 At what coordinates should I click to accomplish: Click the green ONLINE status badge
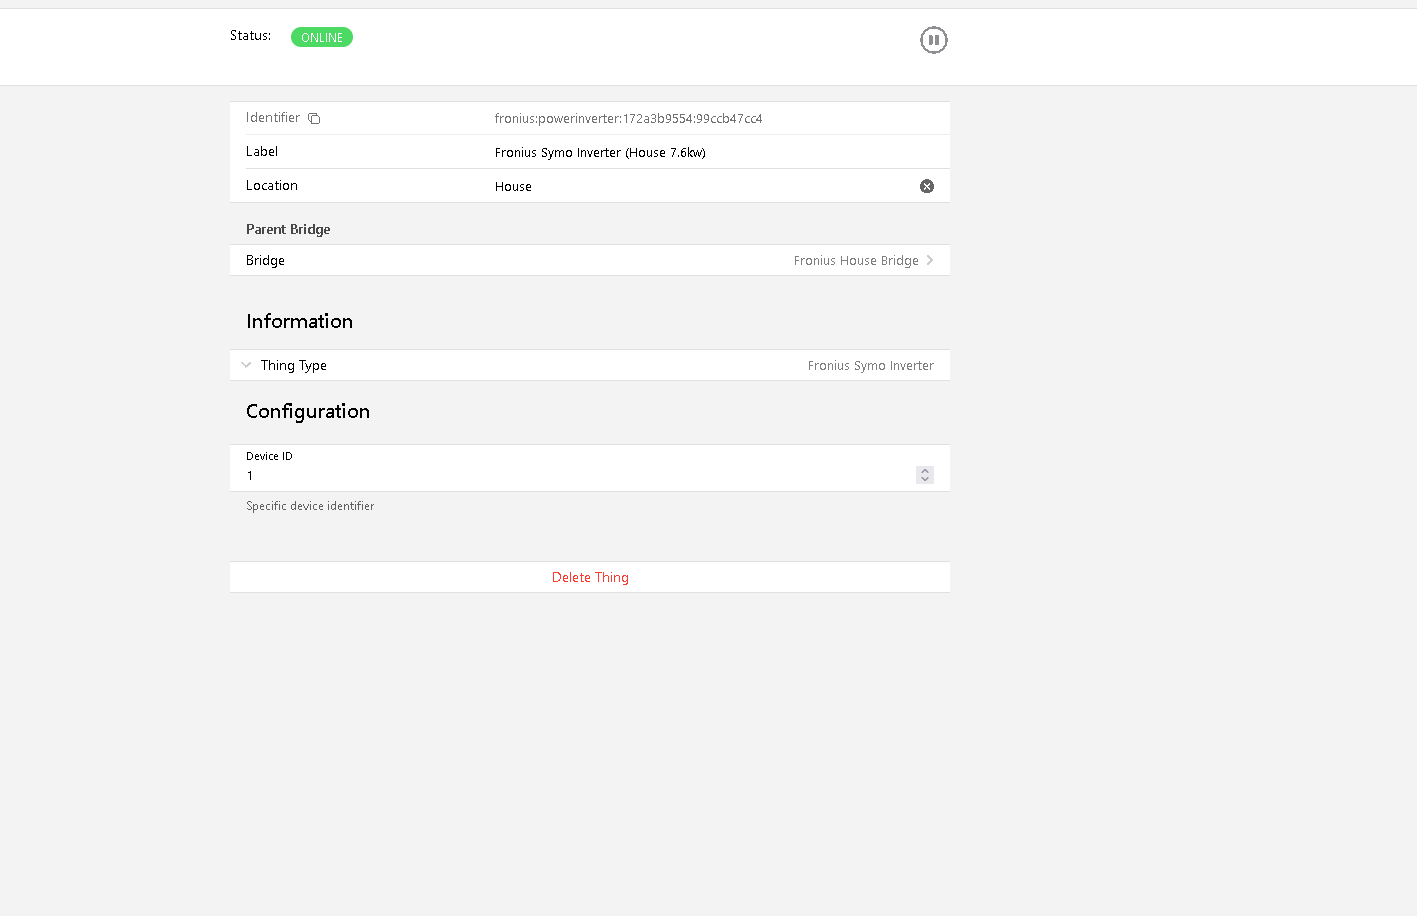(x=322, y=37)
